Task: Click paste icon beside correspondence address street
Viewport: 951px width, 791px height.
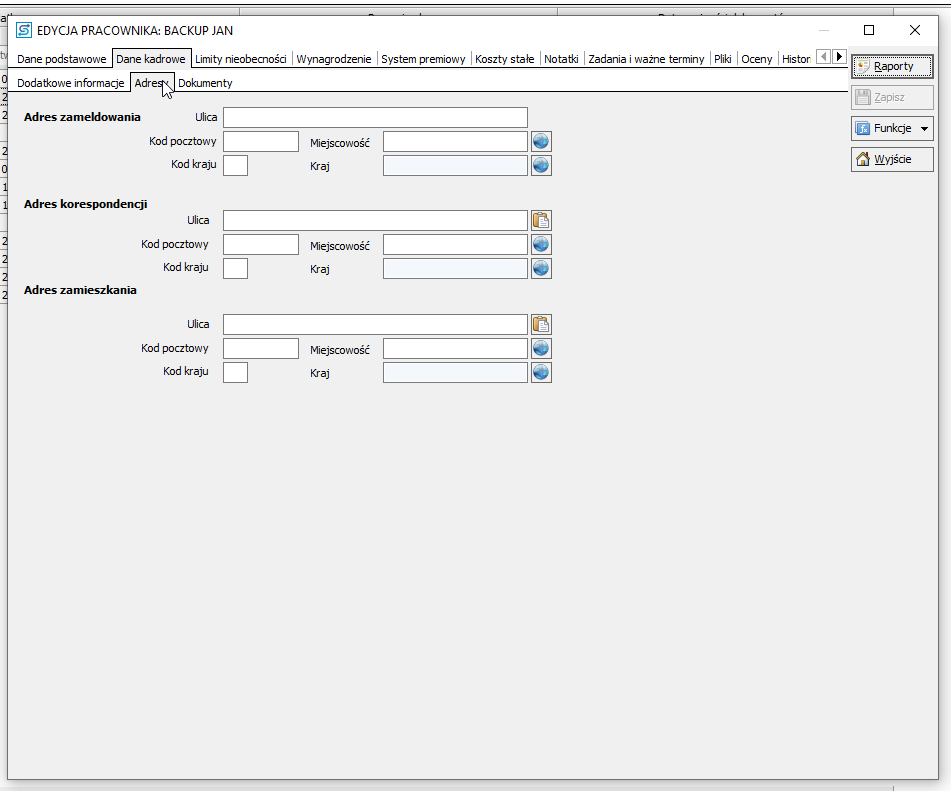Action: pyautogui.click(x=541, y=221)
